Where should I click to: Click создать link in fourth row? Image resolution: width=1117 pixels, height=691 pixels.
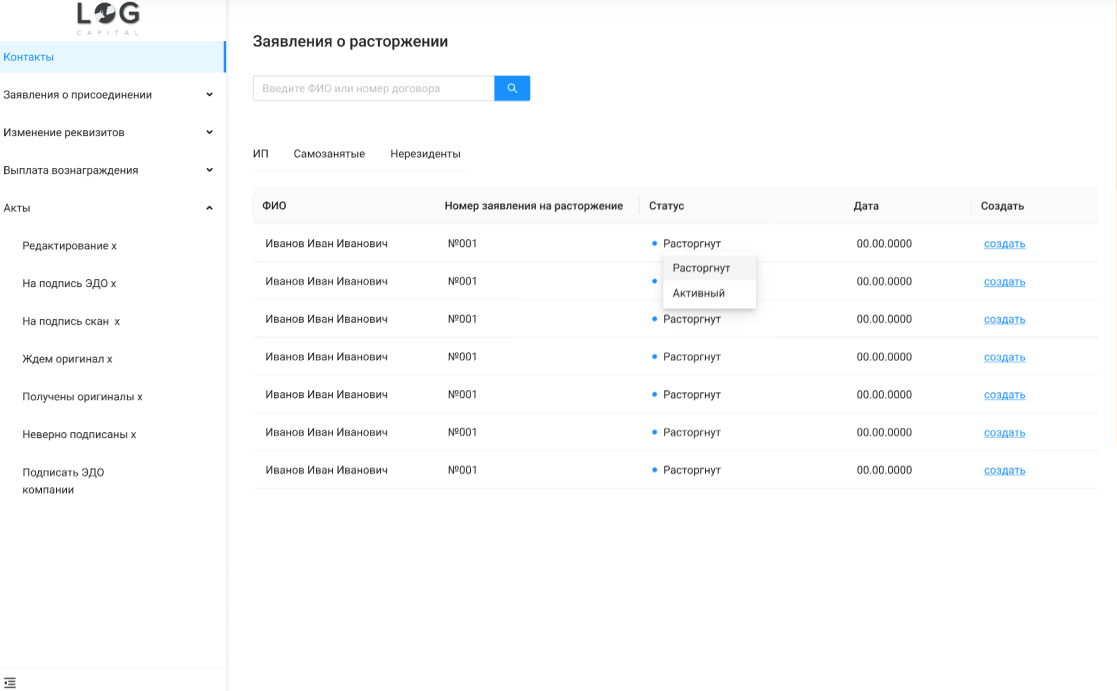coord(1004,357)
